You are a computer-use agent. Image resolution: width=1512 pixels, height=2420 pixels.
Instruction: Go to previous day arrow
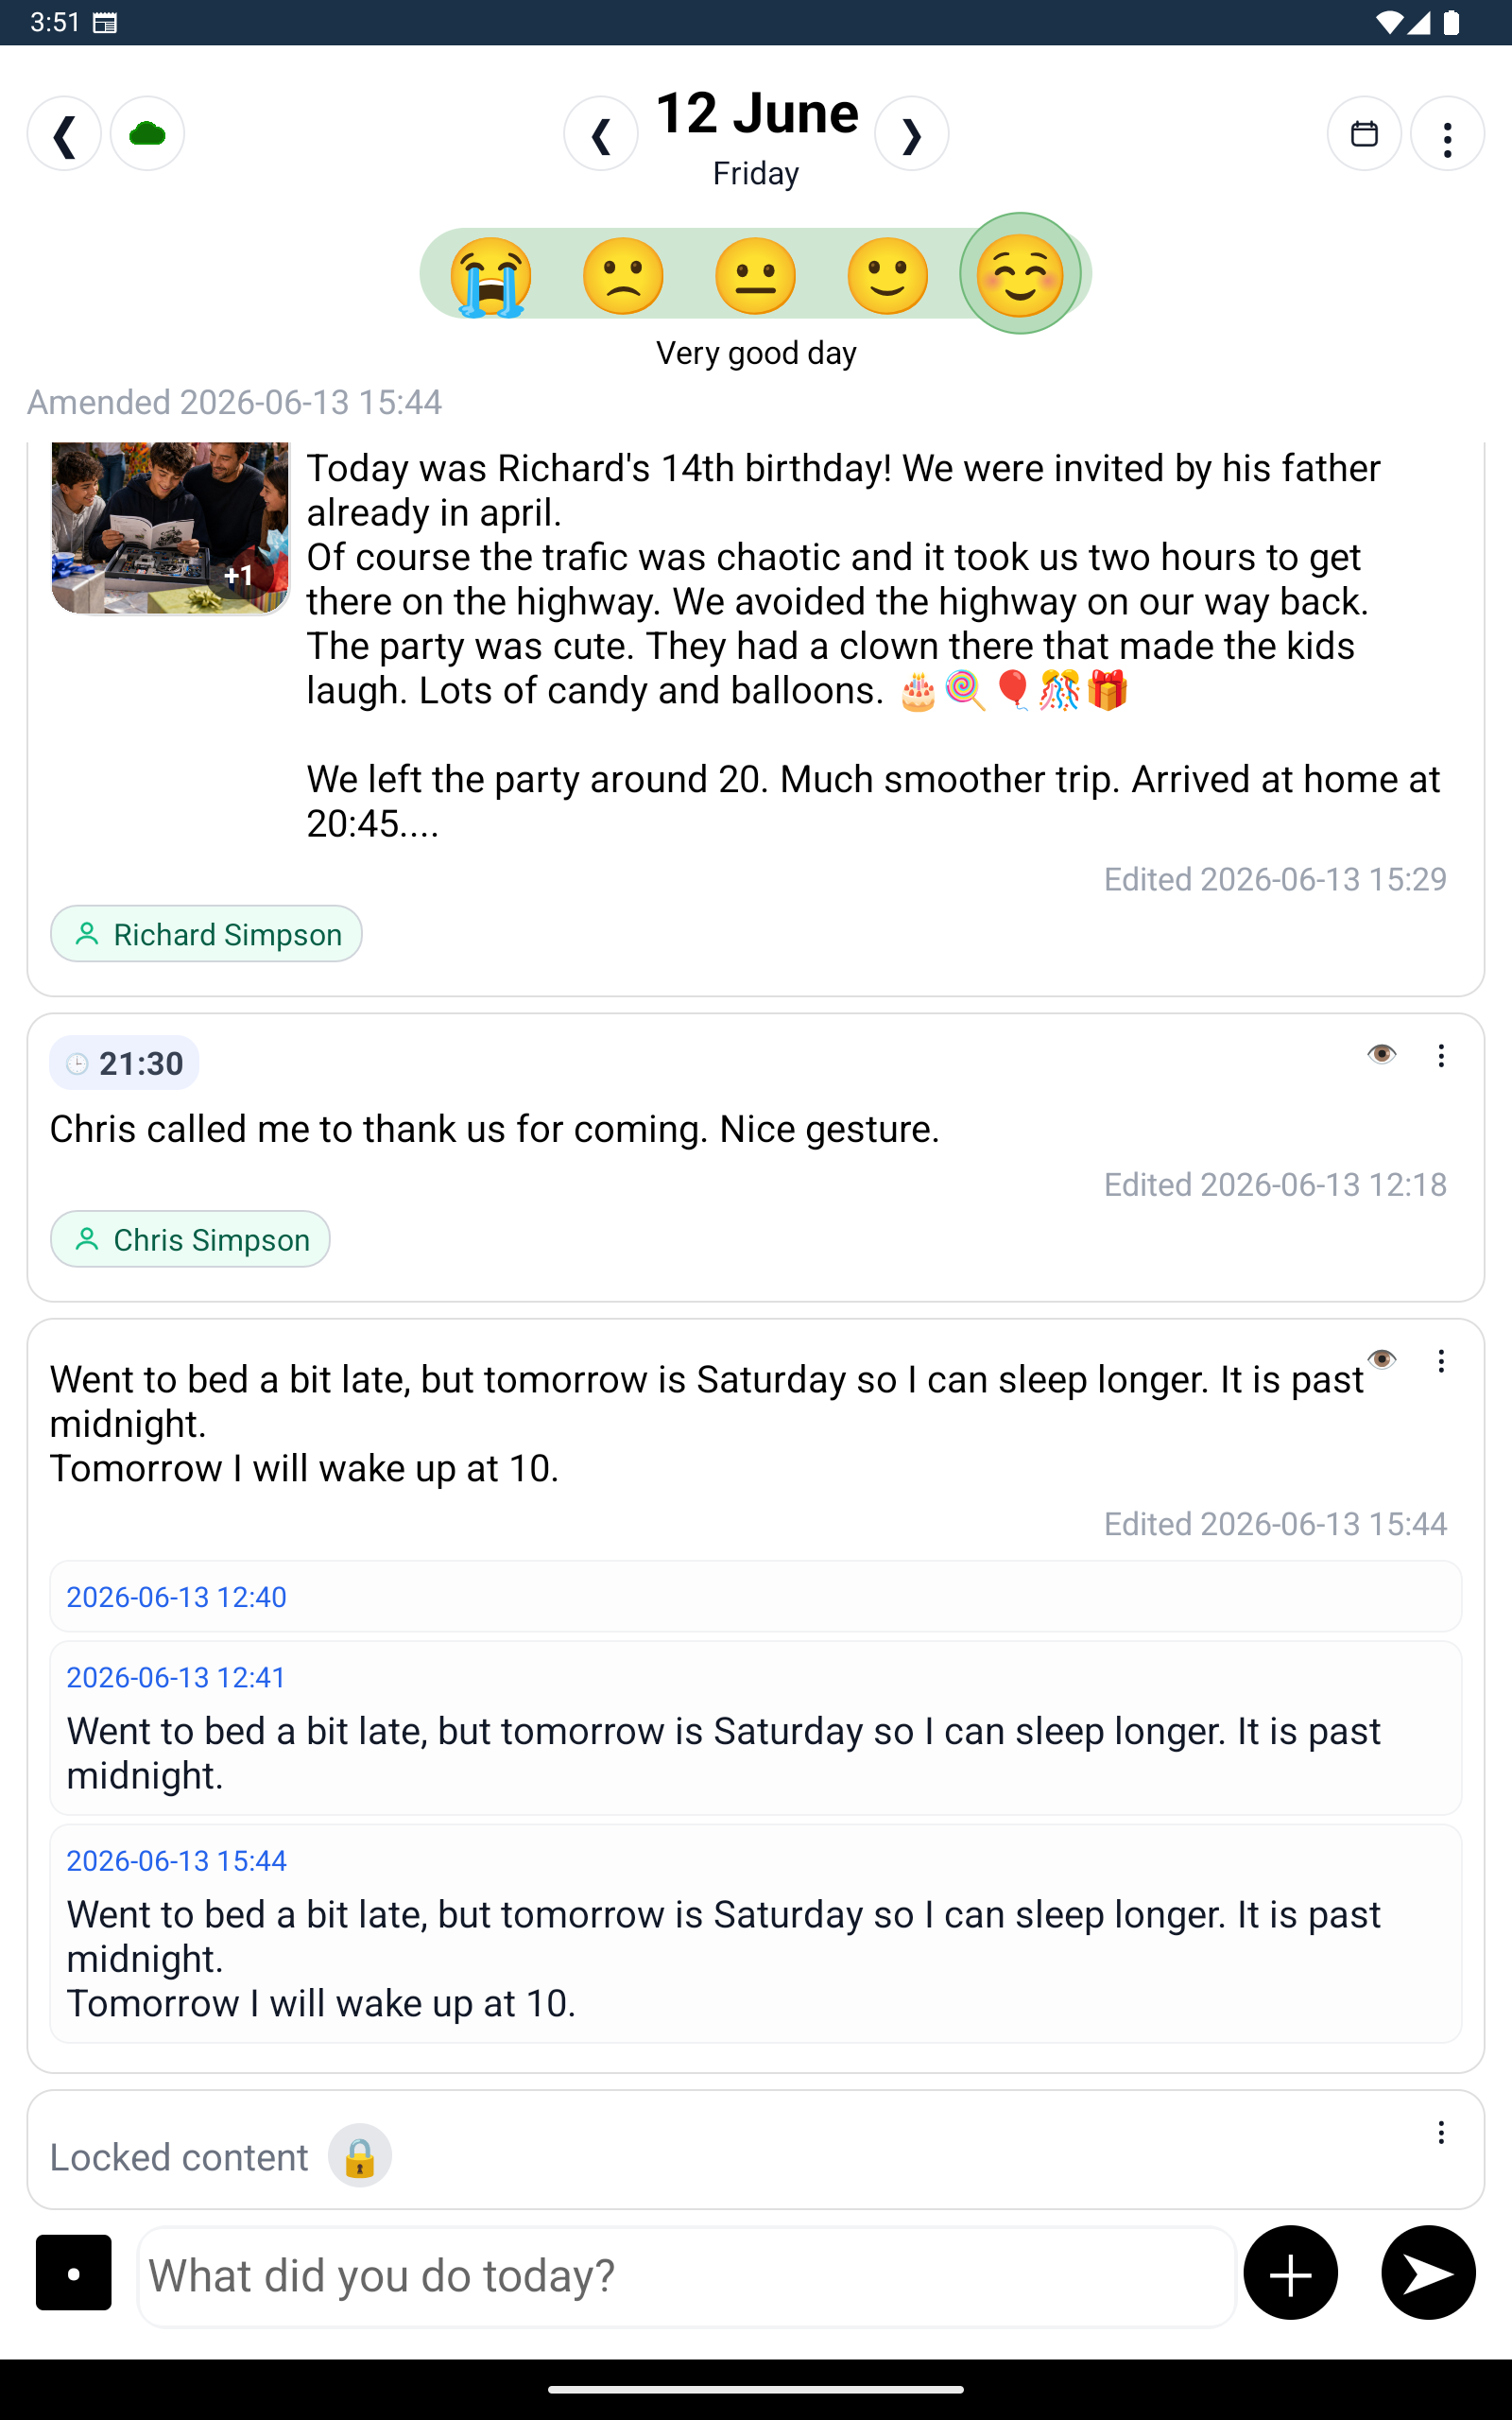pyautogui.click(x=601, y=134)
